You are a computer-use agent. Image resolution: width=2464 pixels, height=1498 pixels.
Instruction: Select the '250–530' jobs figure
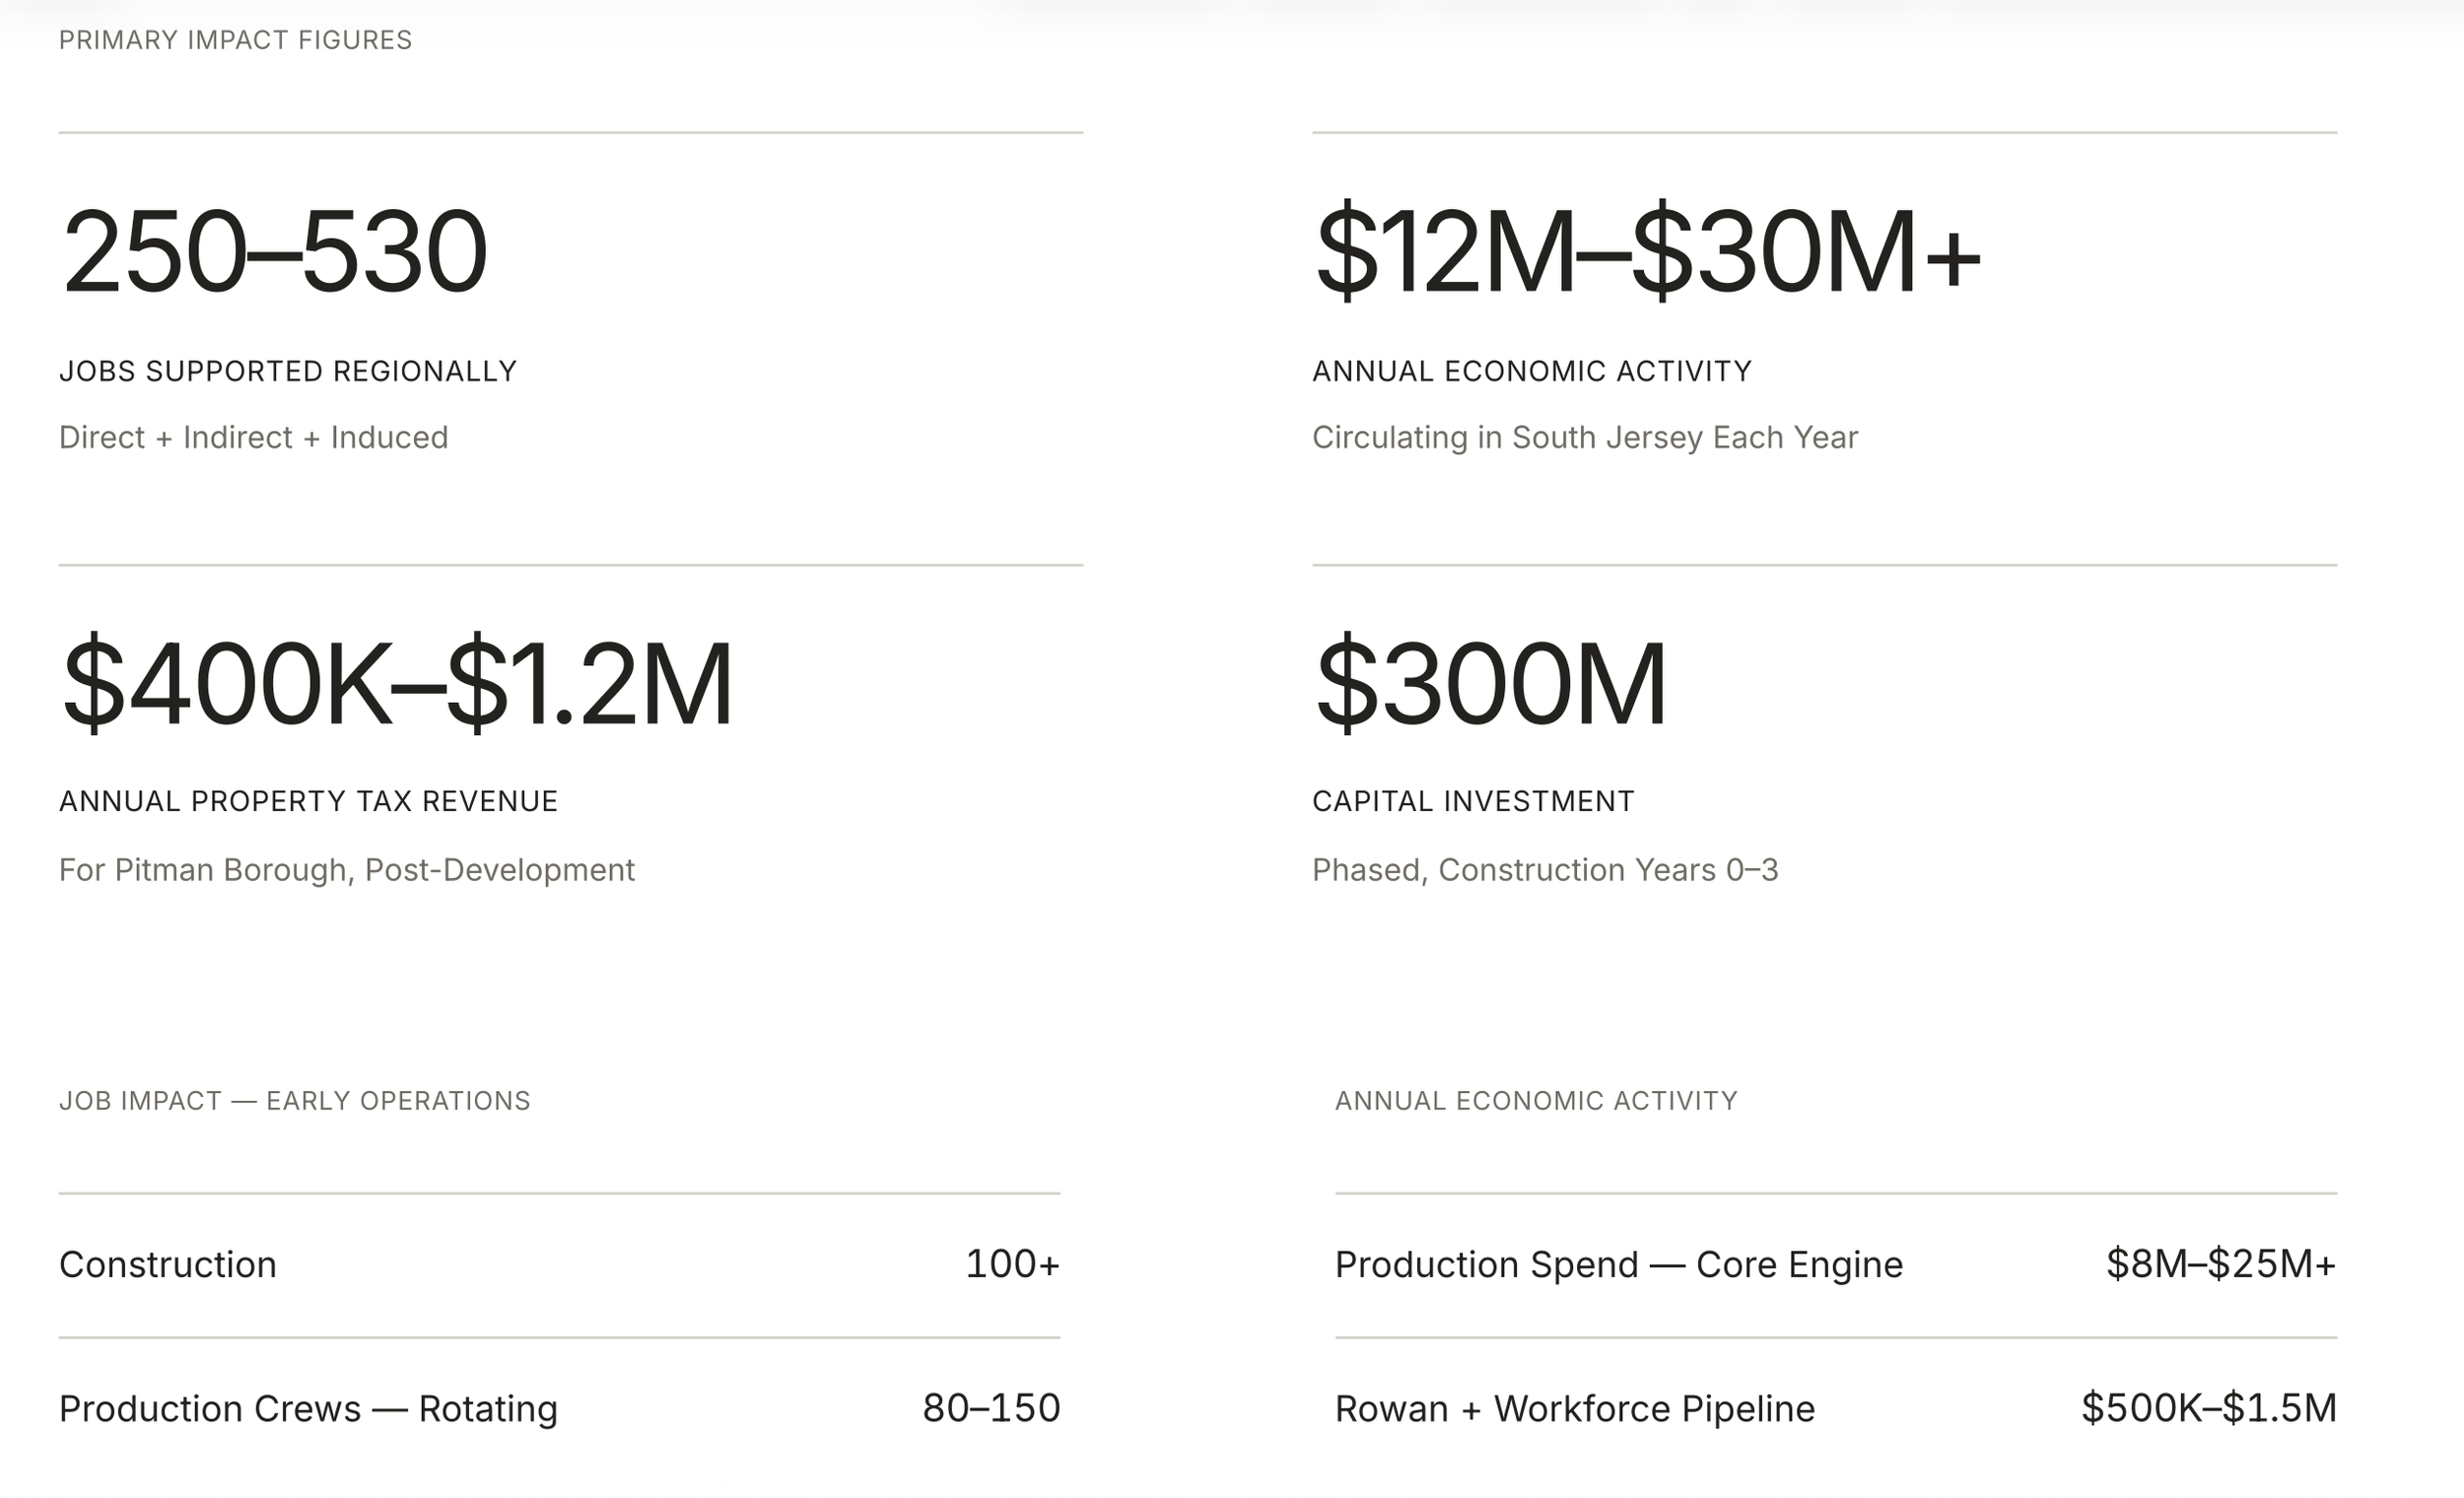(x=274, y=251)
